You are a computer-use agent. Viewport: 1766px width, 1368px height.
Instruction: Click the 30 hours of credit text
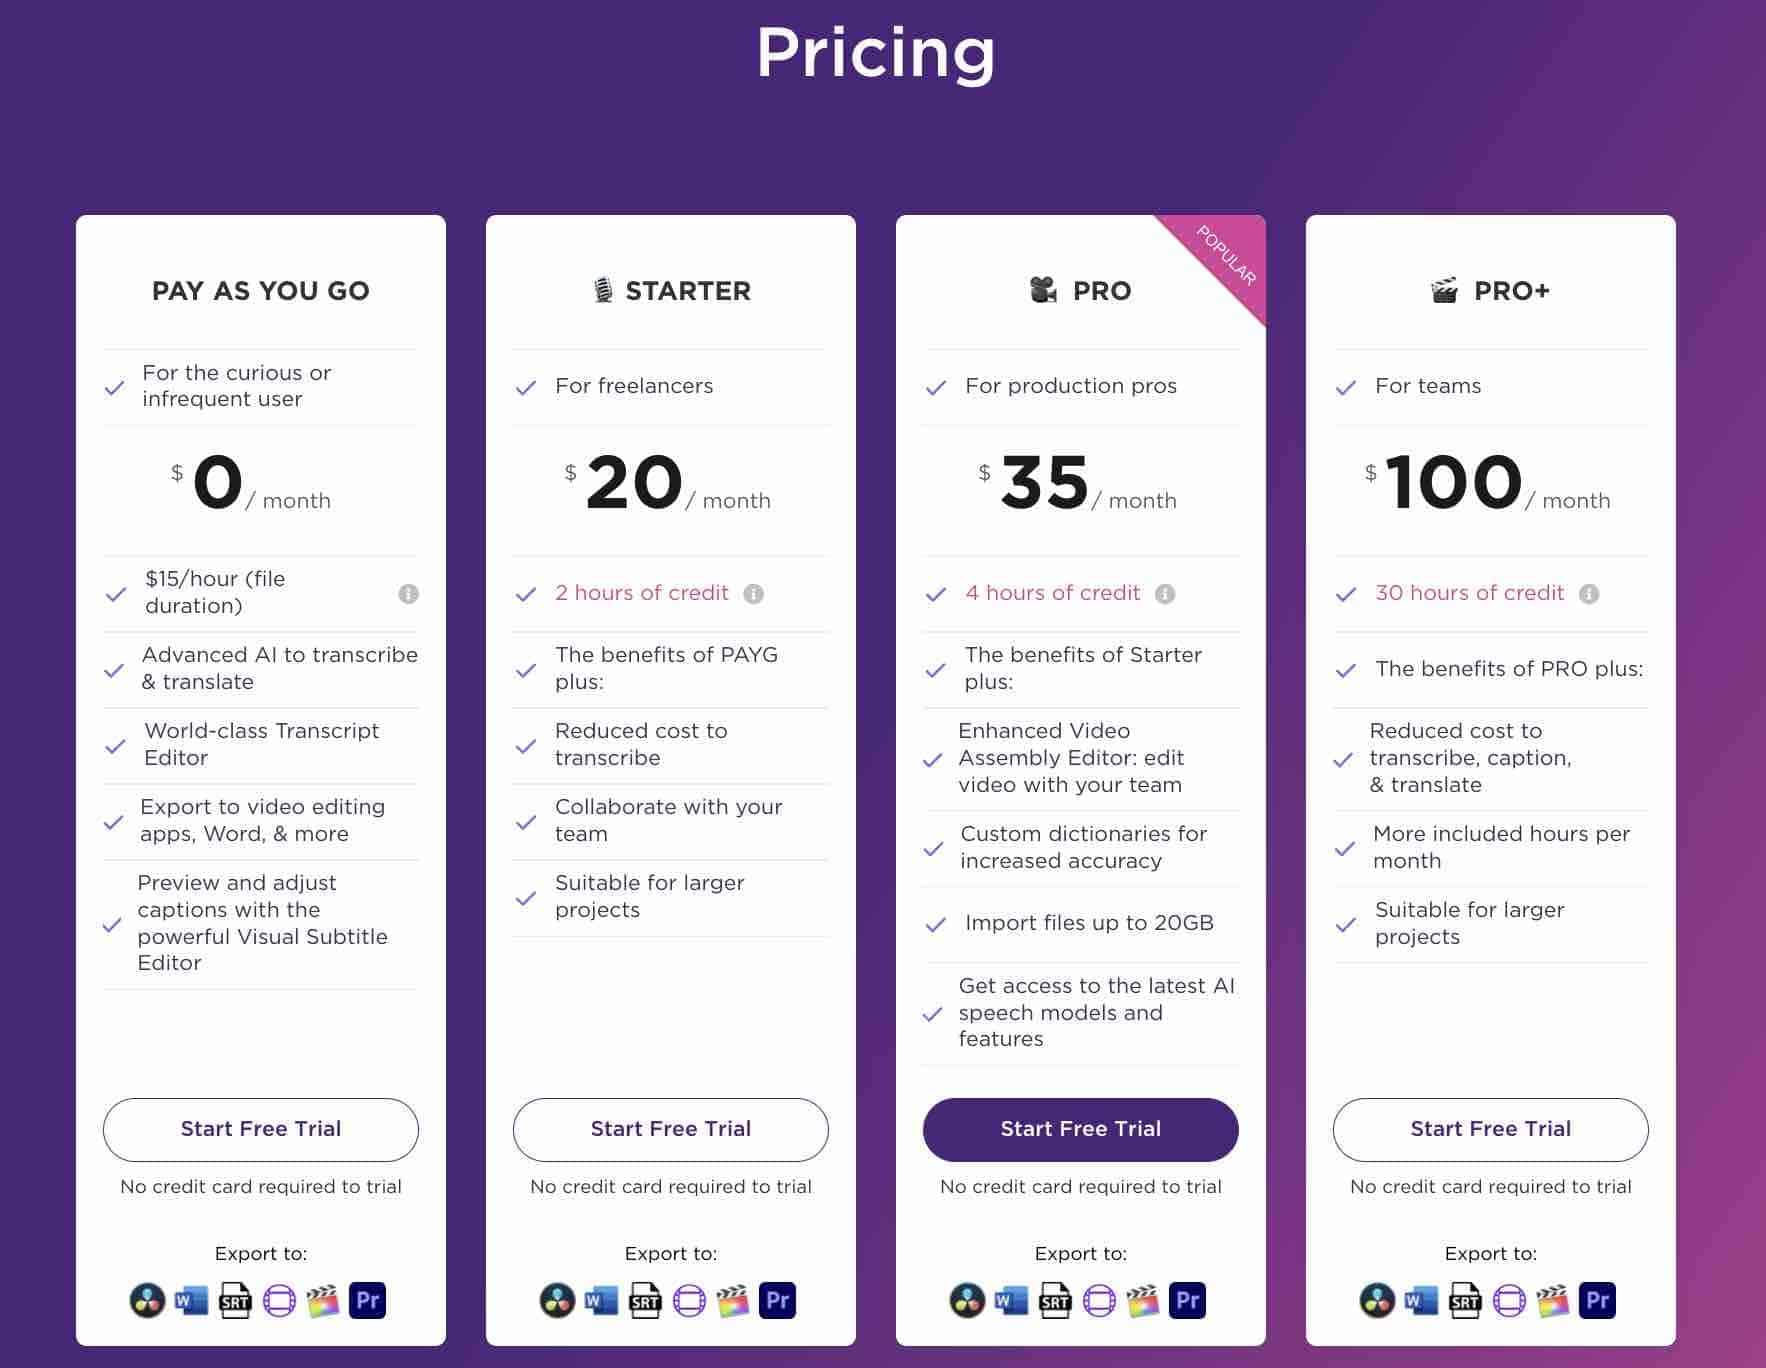[1469, 593]
